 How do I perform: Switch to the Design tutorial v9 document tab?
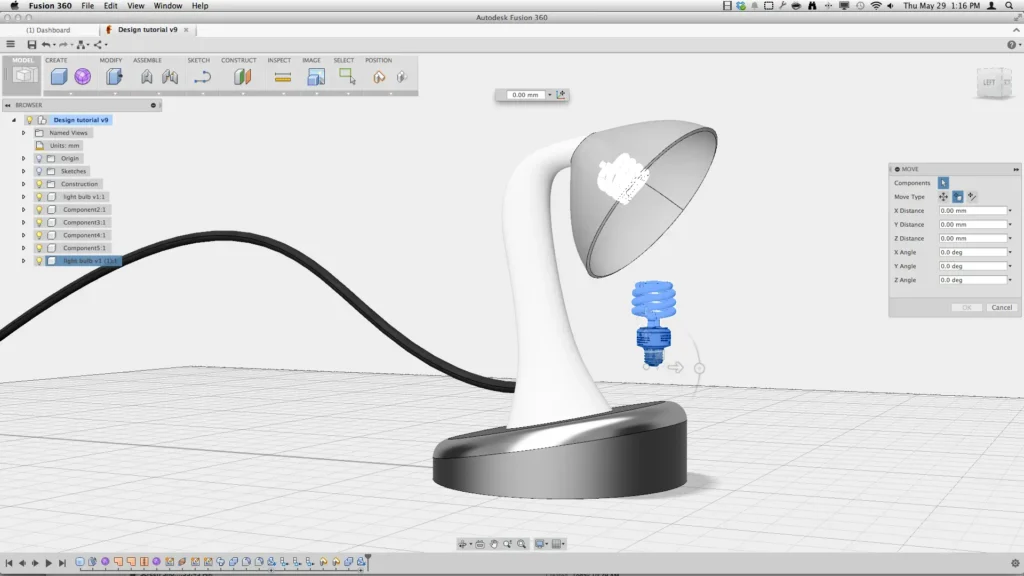coord(148,30)
